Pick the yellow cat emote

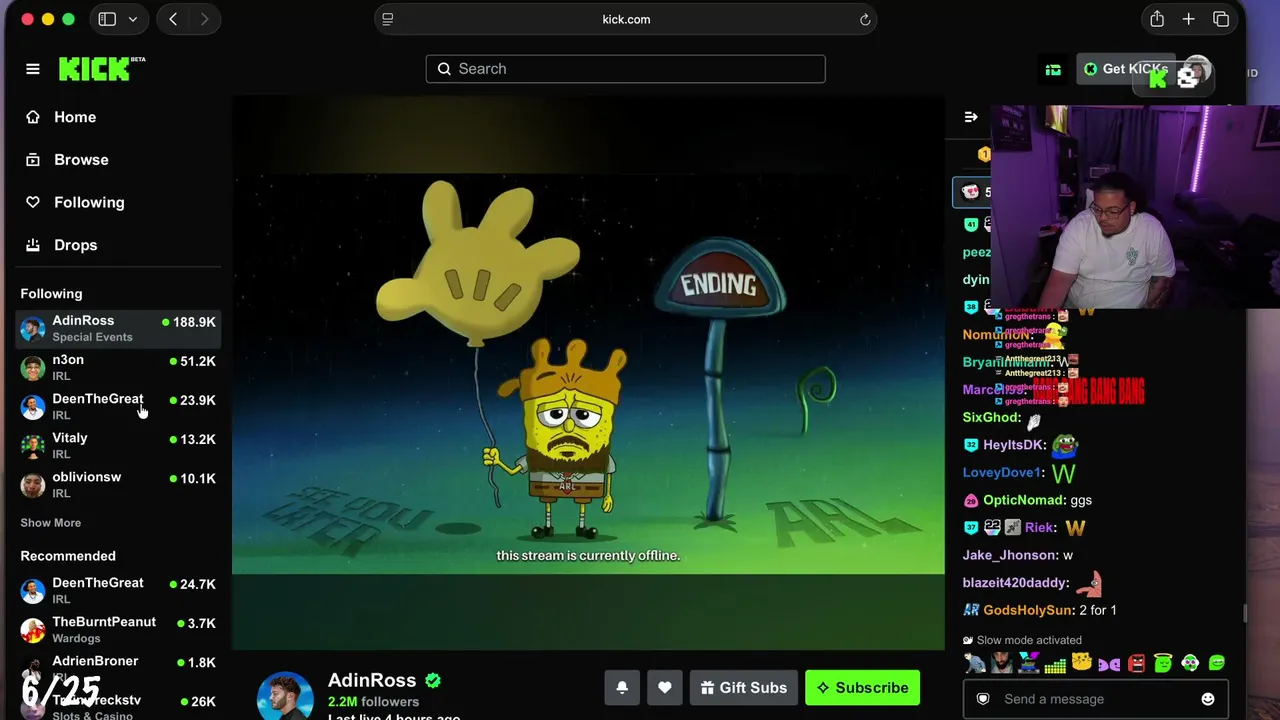click(1082, 662)
